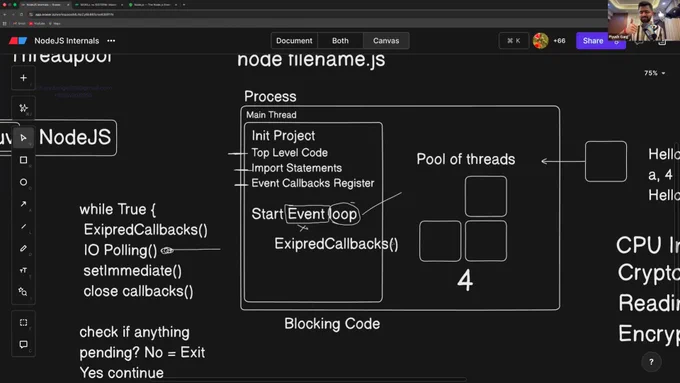Click the 'Process' label
The image size is (680, 383).
click(270, 96)
